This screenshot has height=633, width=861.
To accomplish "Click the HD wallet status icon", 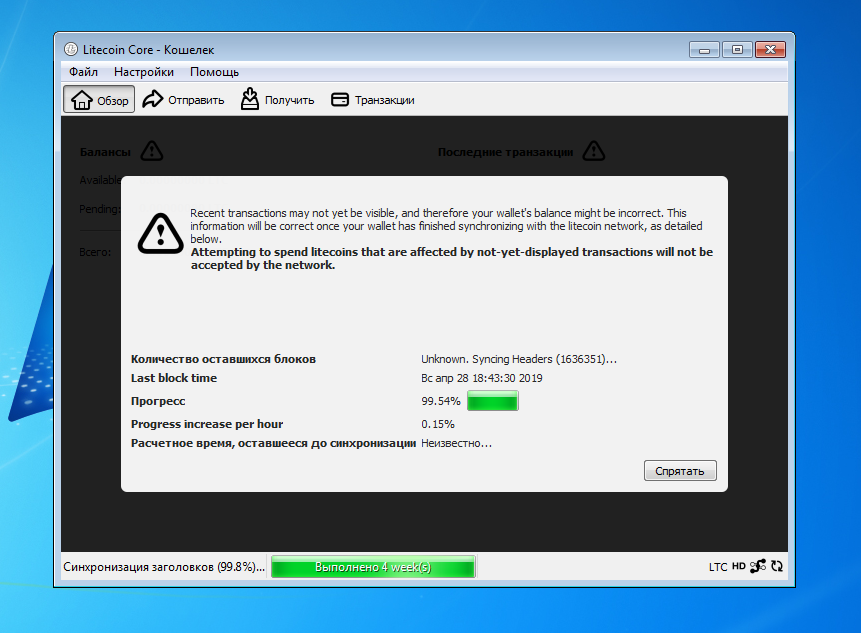I will point(739,566).
